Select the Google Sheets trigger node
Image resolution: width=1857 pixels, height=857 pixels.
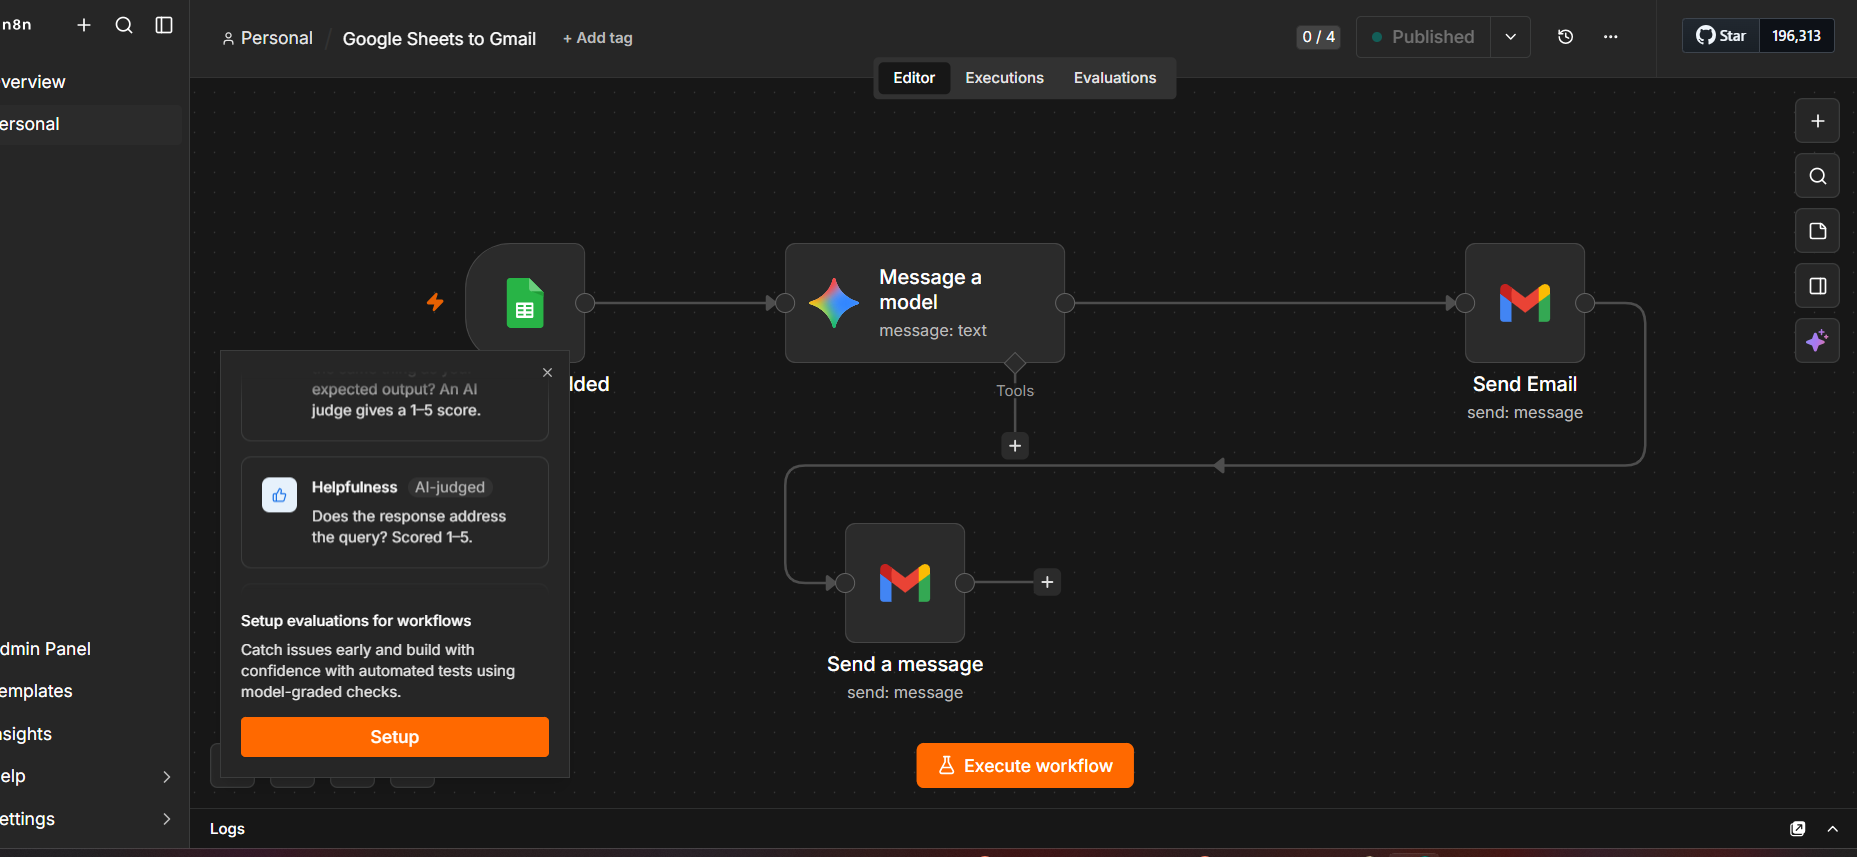coord(525,302)
